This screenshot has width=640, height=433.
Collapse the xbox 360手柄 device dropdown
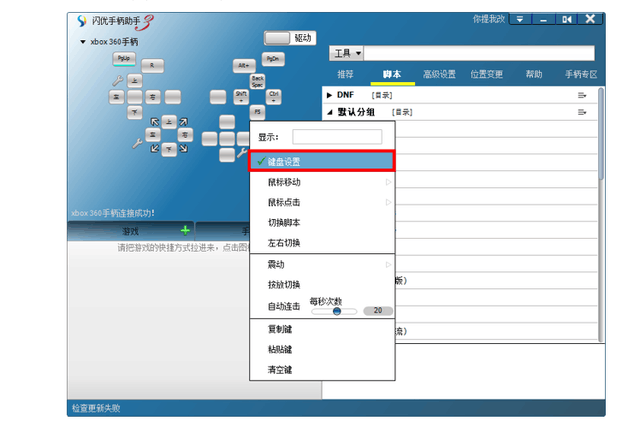coord(83,42)
